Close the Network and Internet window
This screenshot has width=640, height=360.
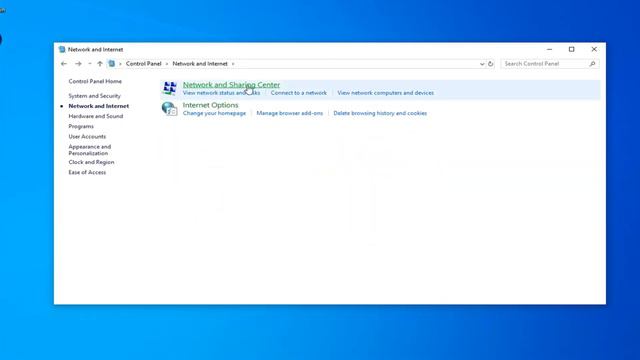pos(594,49)
